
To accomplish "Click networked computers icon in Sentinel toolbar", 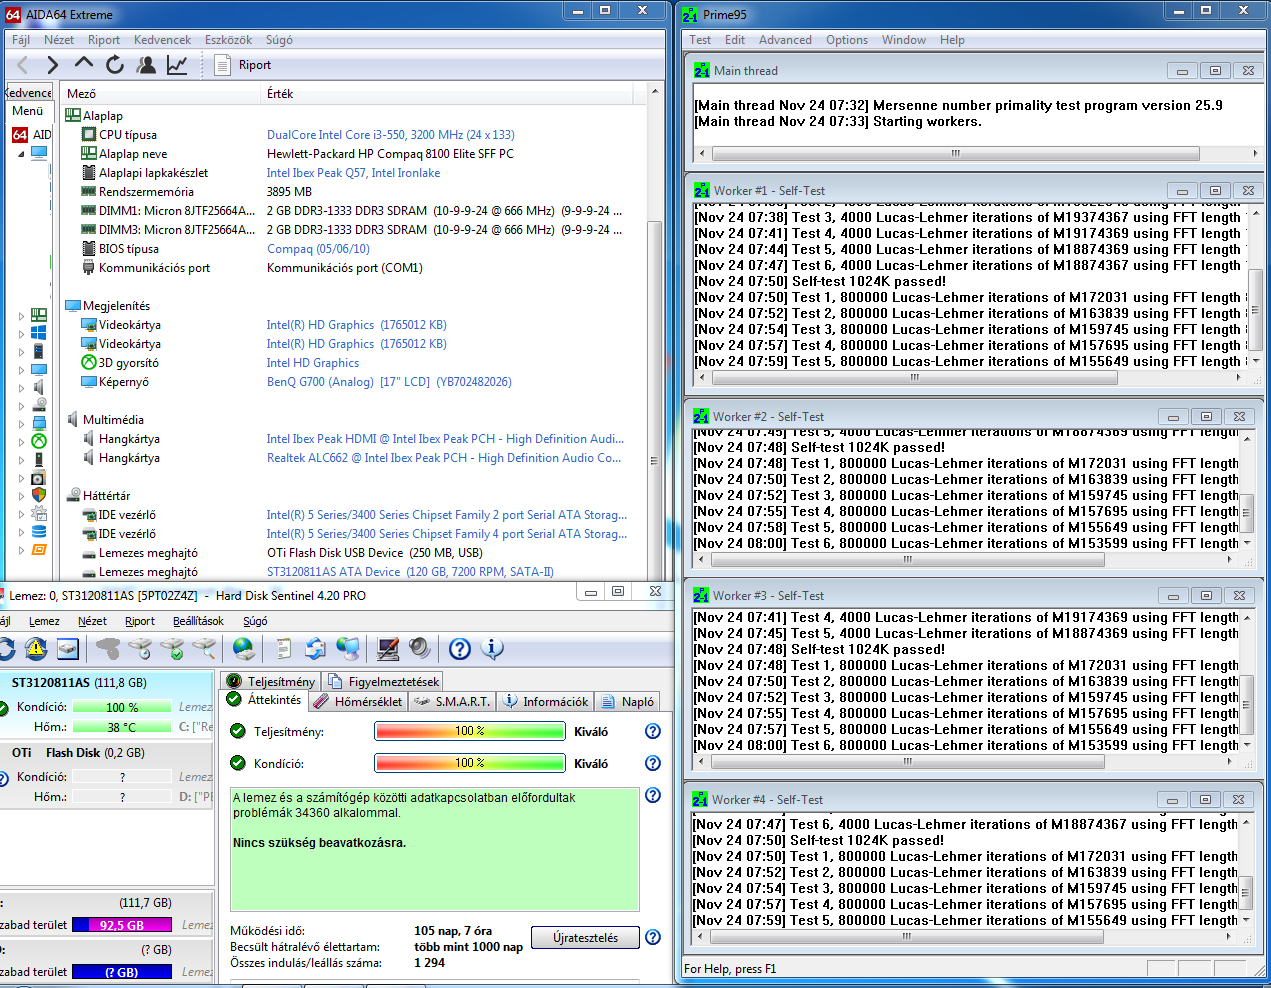I will pos(348,649).
